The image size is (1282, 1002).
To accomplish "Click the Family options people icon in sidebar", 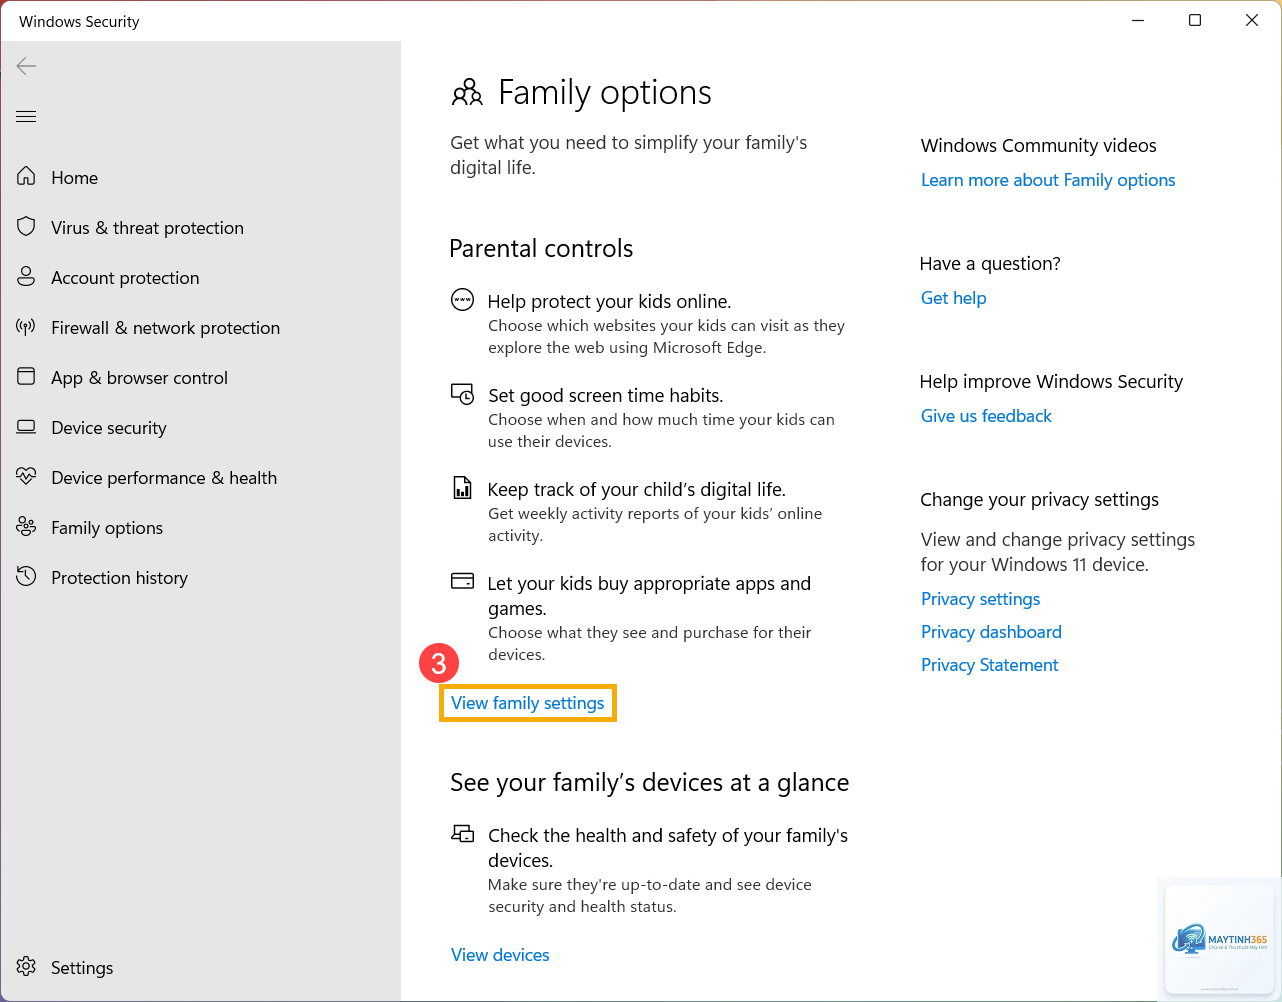I will coord(26,527).
